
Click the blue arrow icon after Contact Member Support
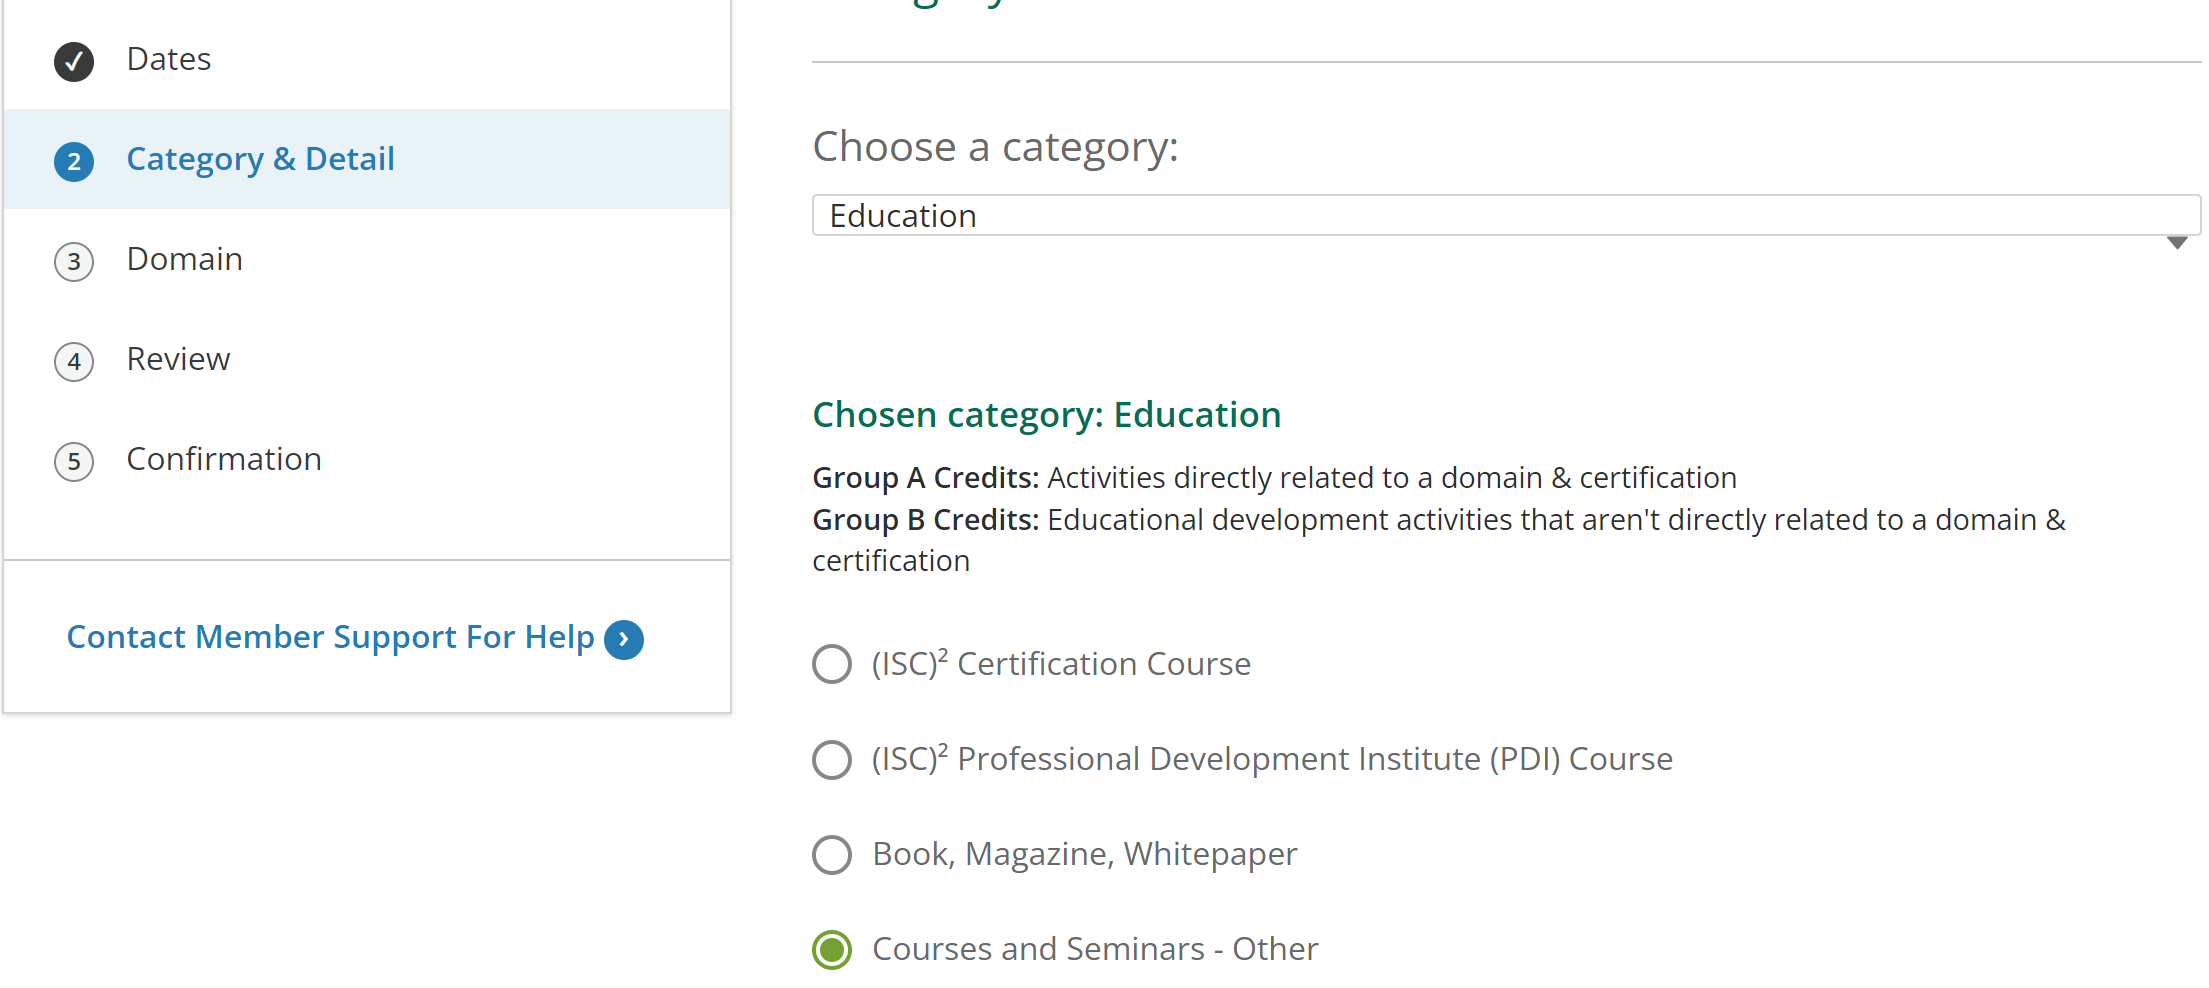624,640
